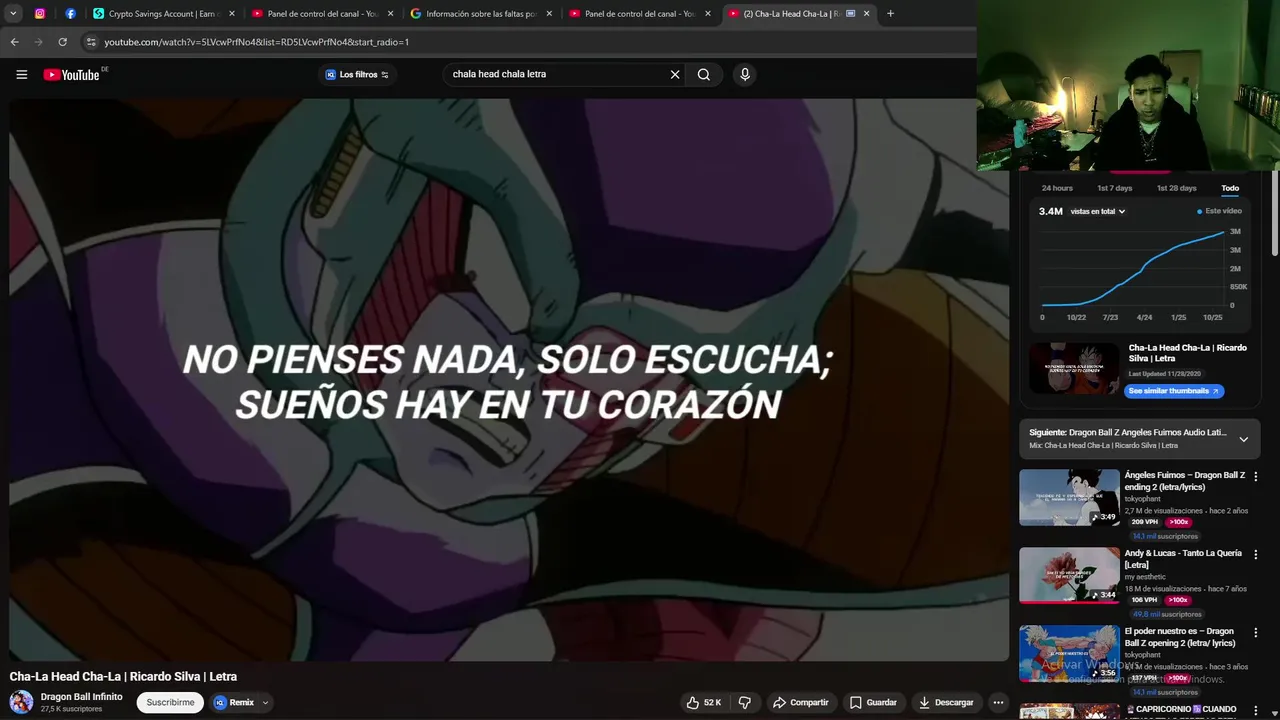Open Andy & Lucas - Tanto La Quería title

point(1184,559)
